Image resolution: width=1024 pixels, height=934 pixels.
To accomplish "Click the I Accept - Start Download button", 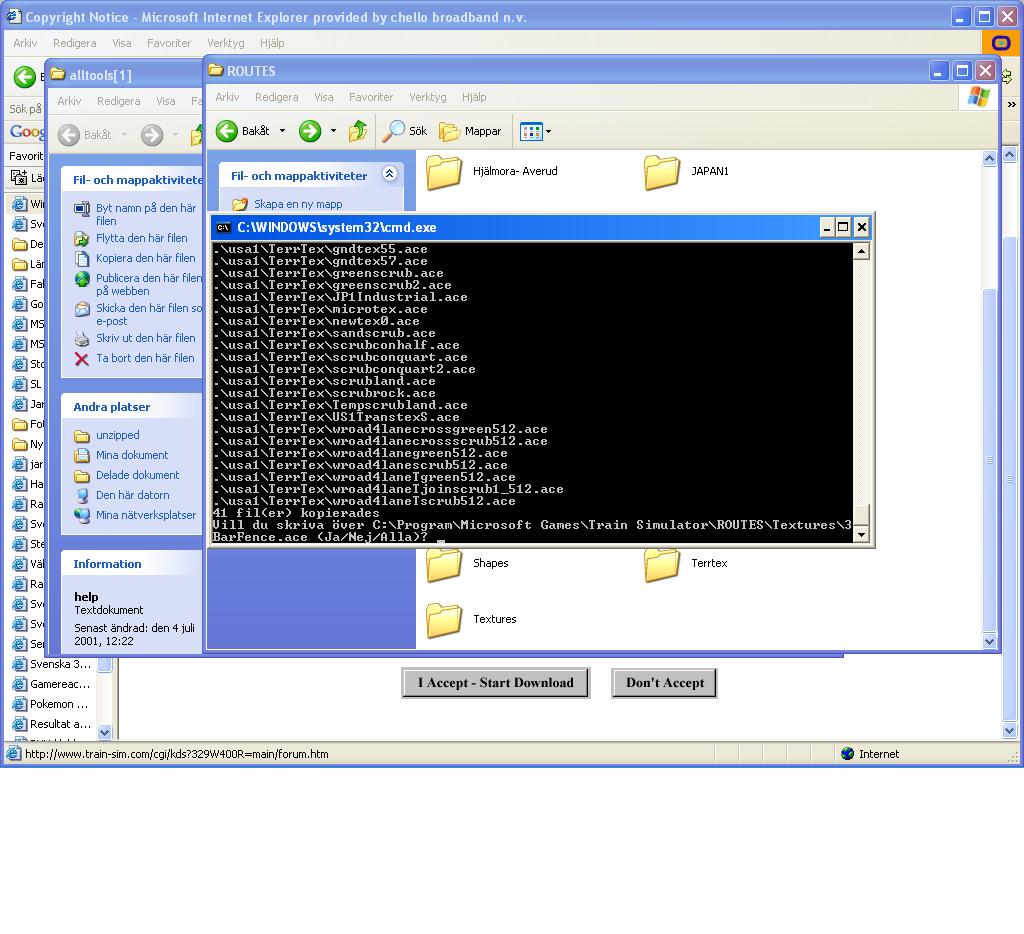I will (x=496, y=683).
